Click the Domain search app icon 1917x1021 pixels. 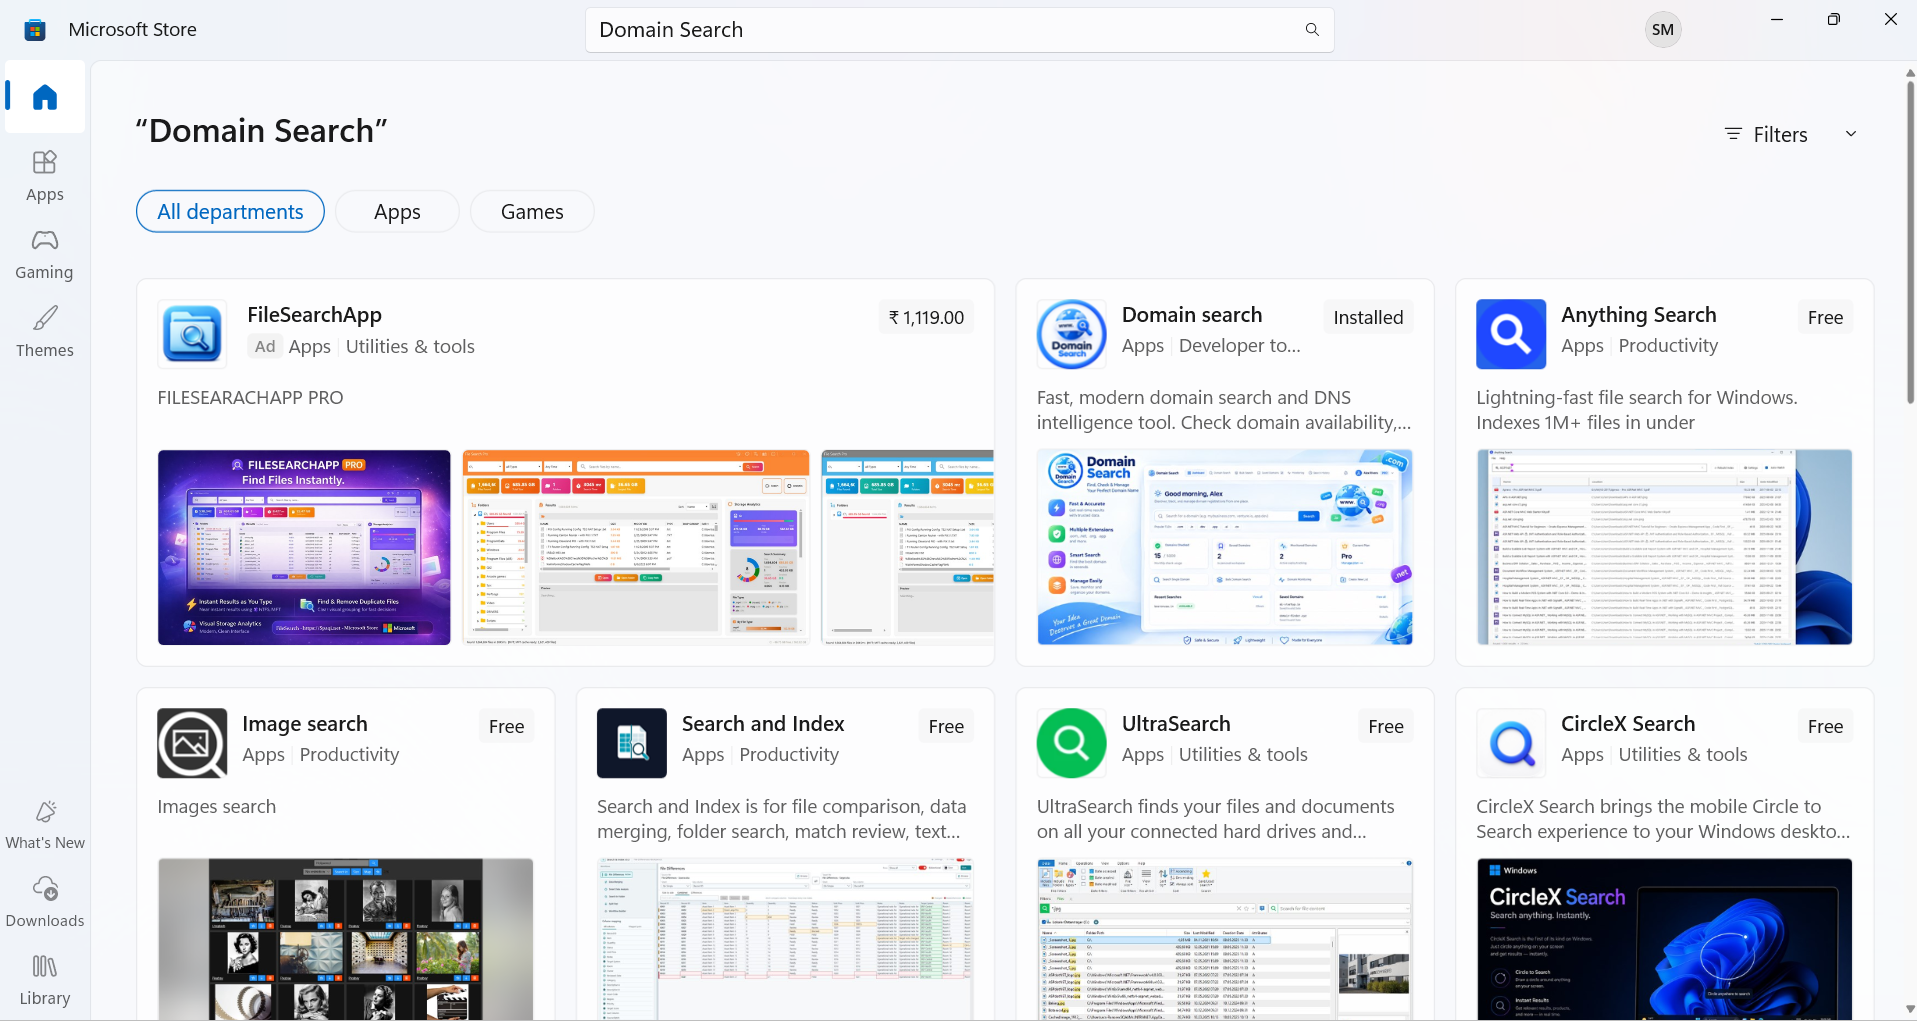click(x=1071, y=334)
